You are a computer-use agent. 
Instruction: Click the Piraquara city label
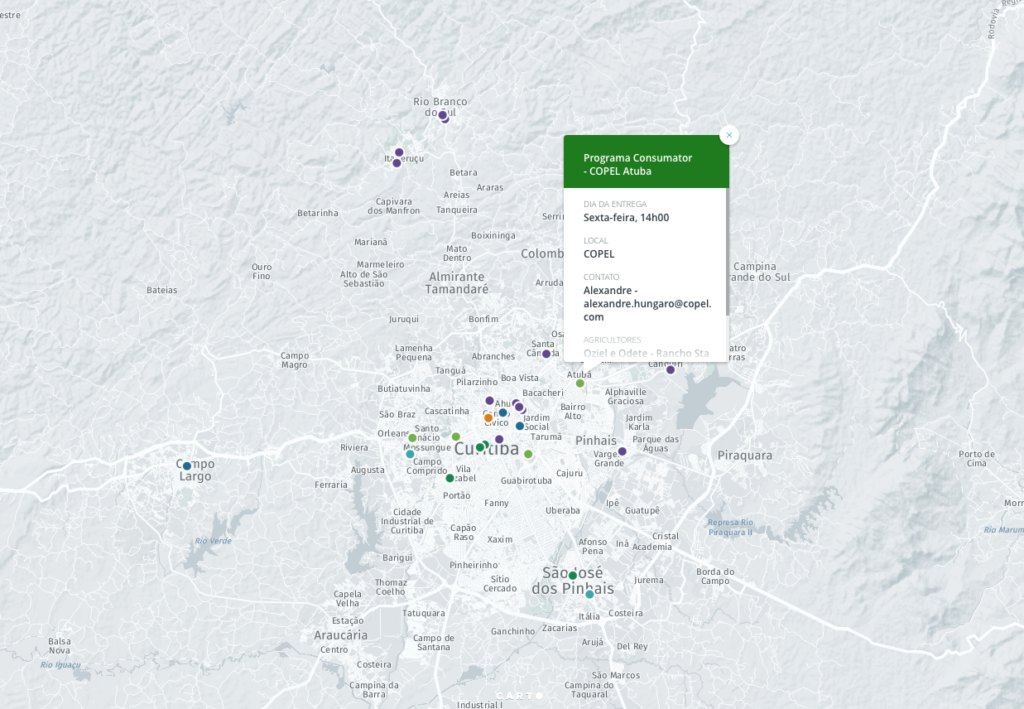pyautogui.click(x=744, y=455)
